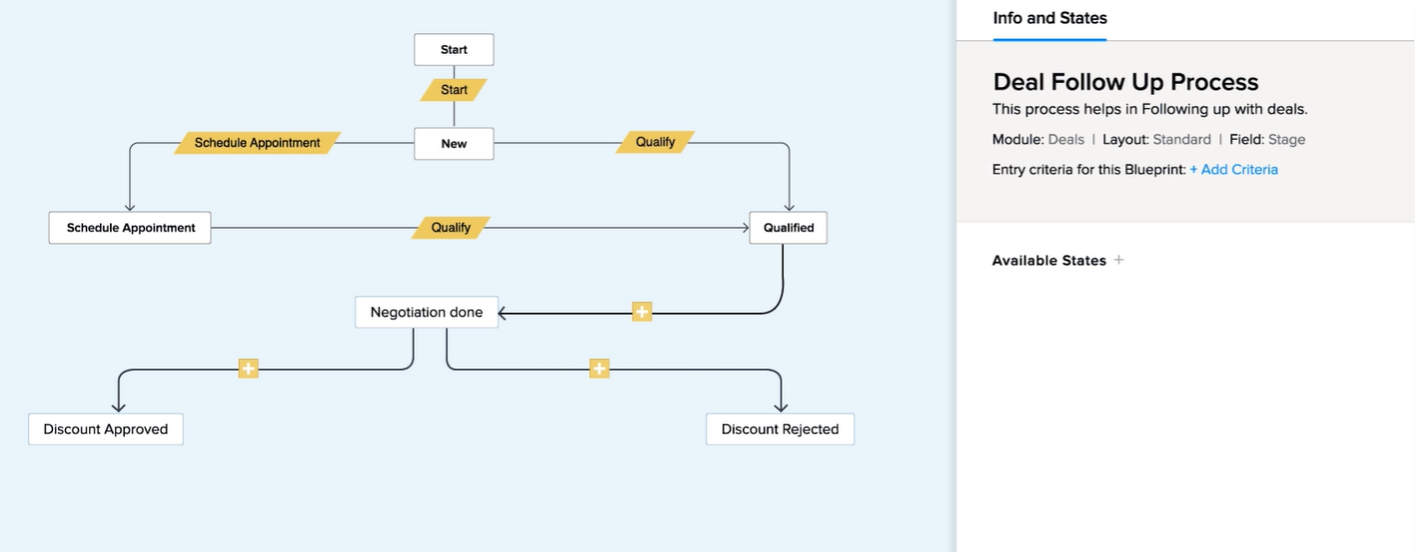Open Qualify transition from Schedule Appointment
The image size is (1415, 552).
click(451, 228)
